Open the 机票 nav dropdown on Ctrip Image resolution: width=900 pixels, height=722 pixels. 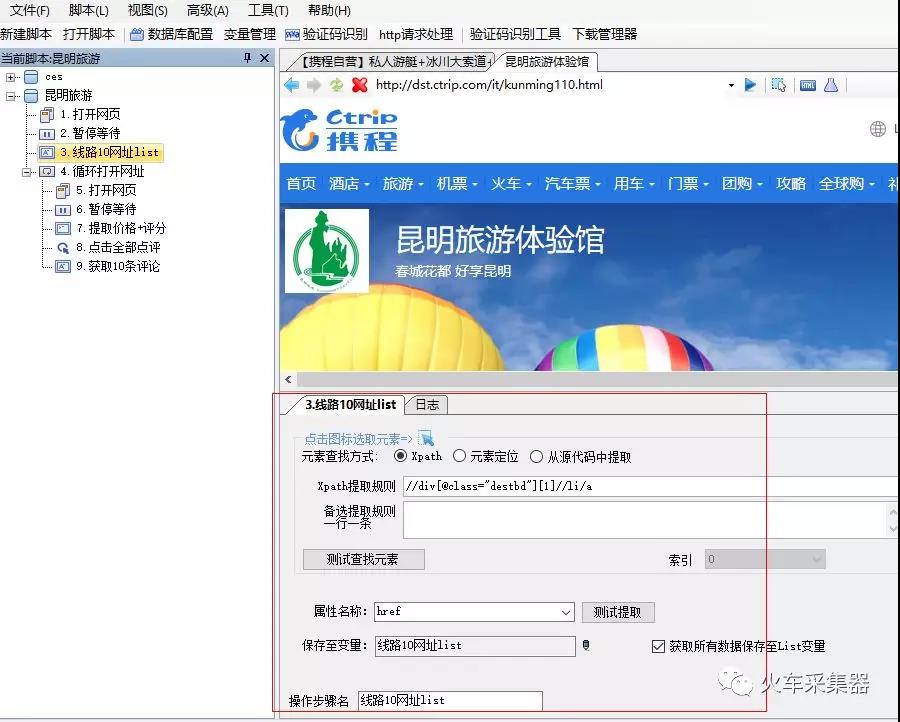point(457,184)
